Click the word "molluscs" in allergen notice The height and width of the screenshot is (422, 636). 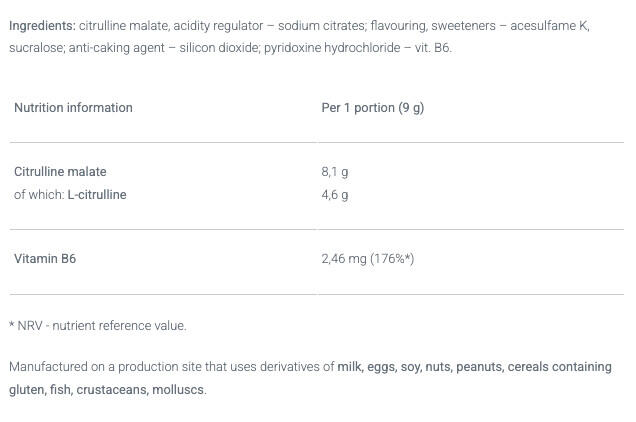coord(178,390)
